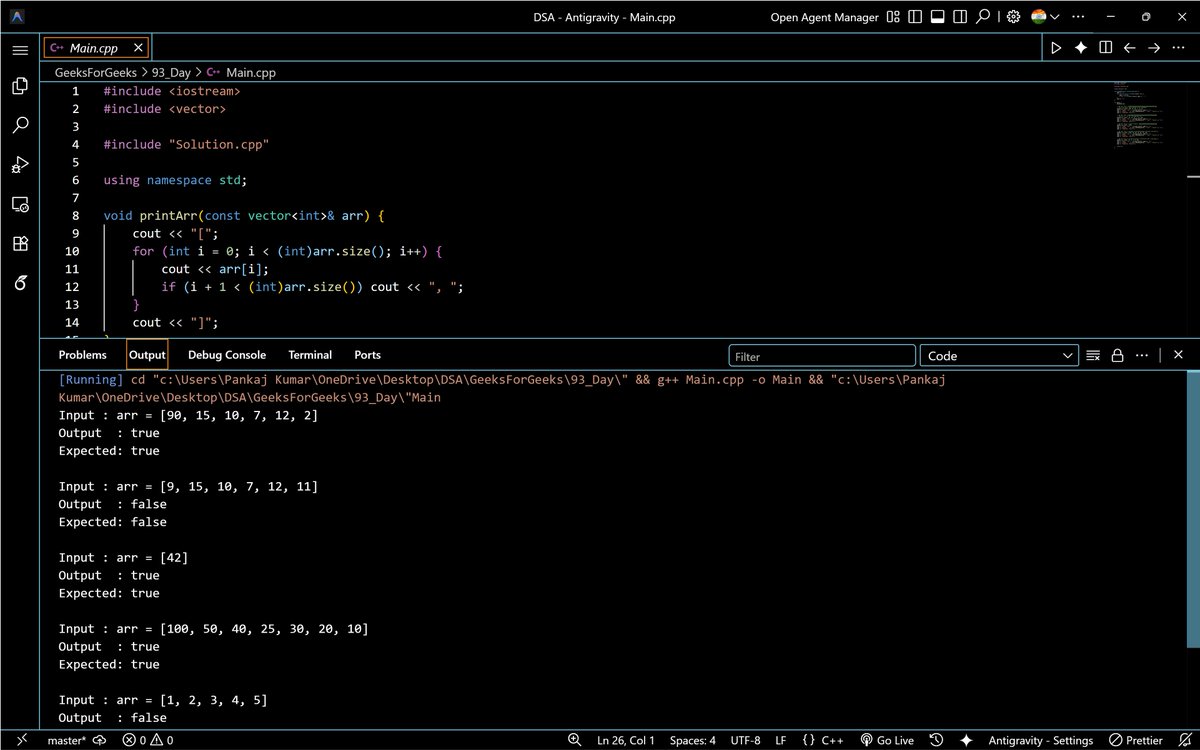Open the Code output channel dropdown

(x=999, y=355)
